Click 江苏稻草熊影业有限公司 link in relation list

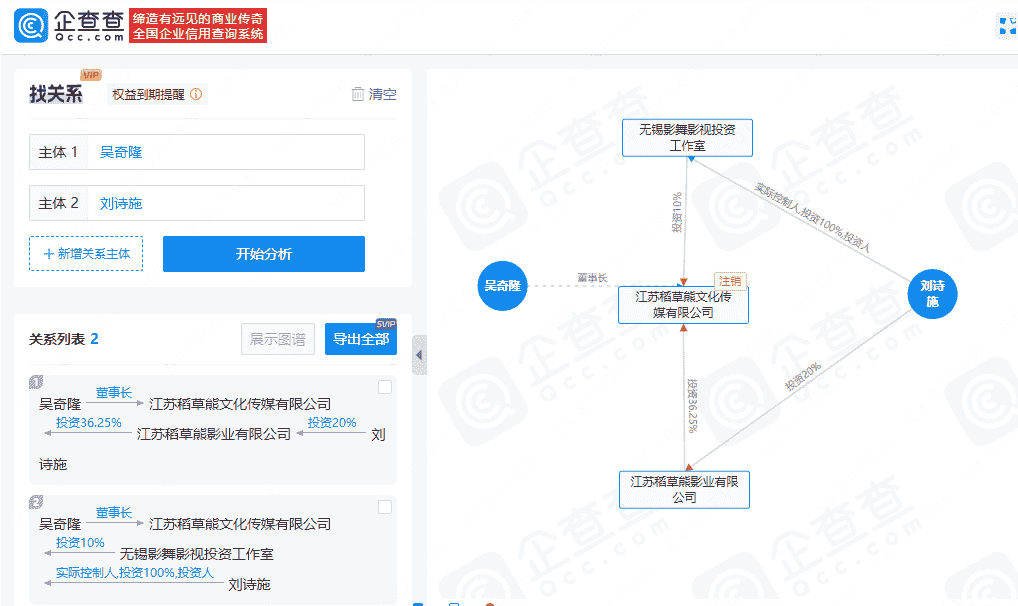pyautogui.click(x=212, y=433)
